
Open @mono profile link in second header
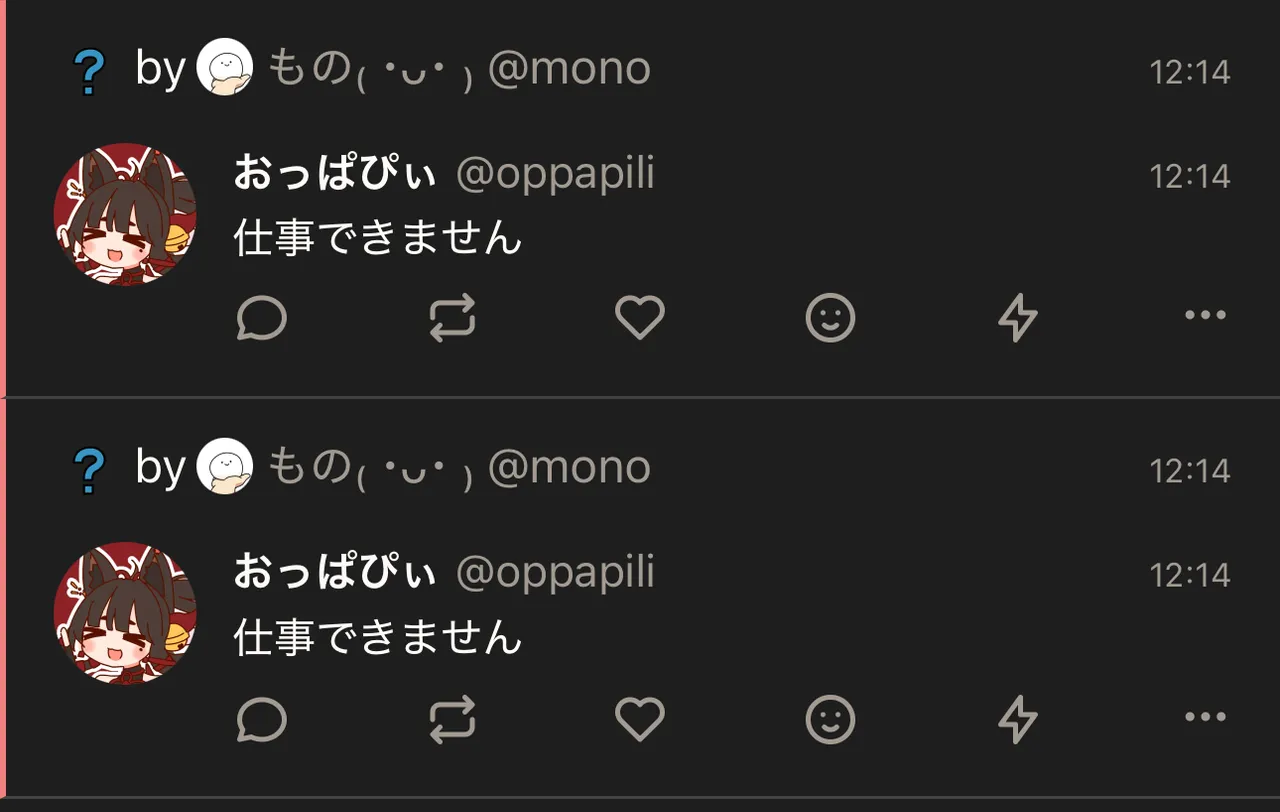tap(569, 468)
